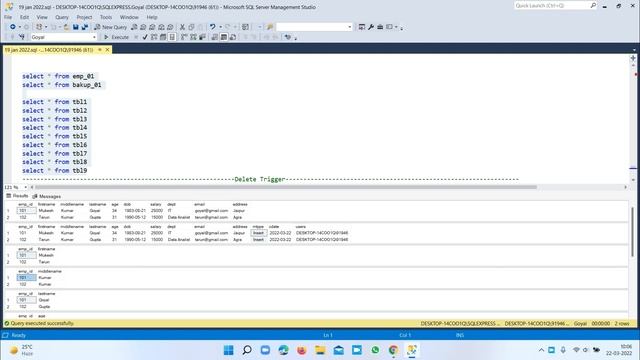Switch output to Results to File
640x360 pixels.
pos(233,37)
